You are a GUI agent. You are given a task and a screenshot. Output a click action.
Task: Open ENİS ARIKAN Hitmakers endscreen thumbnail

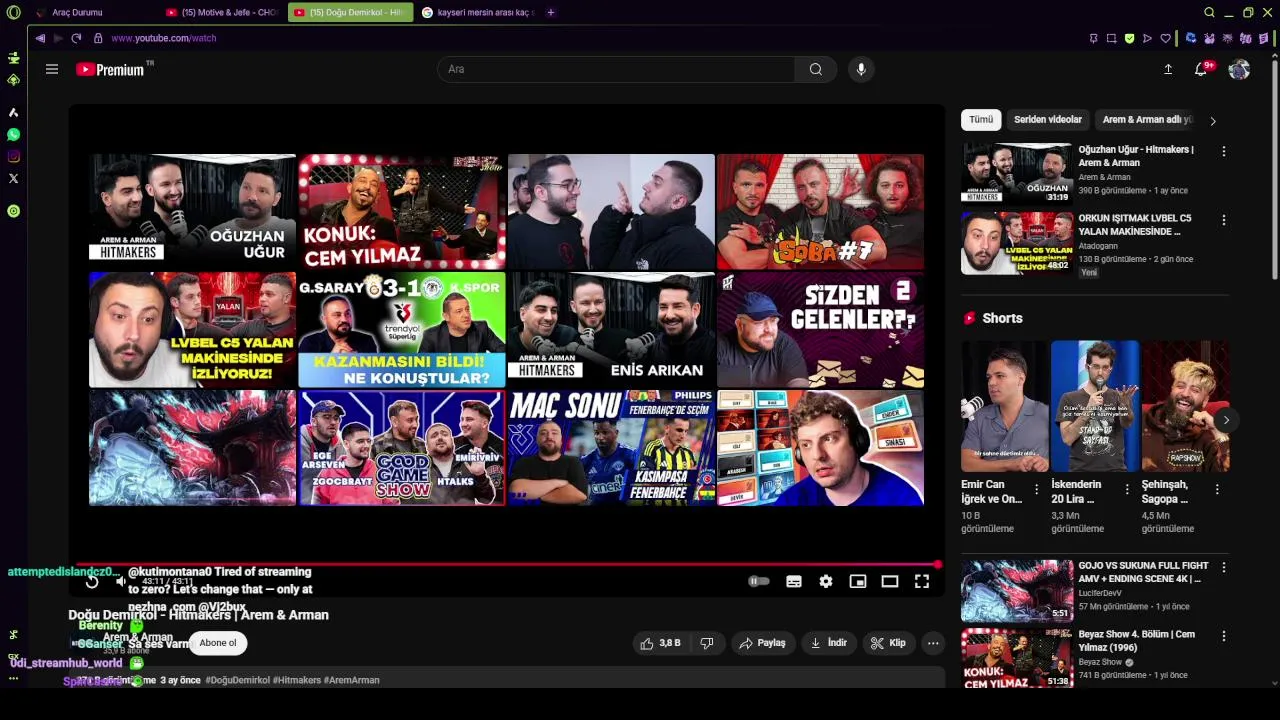(x=611, y=330)
